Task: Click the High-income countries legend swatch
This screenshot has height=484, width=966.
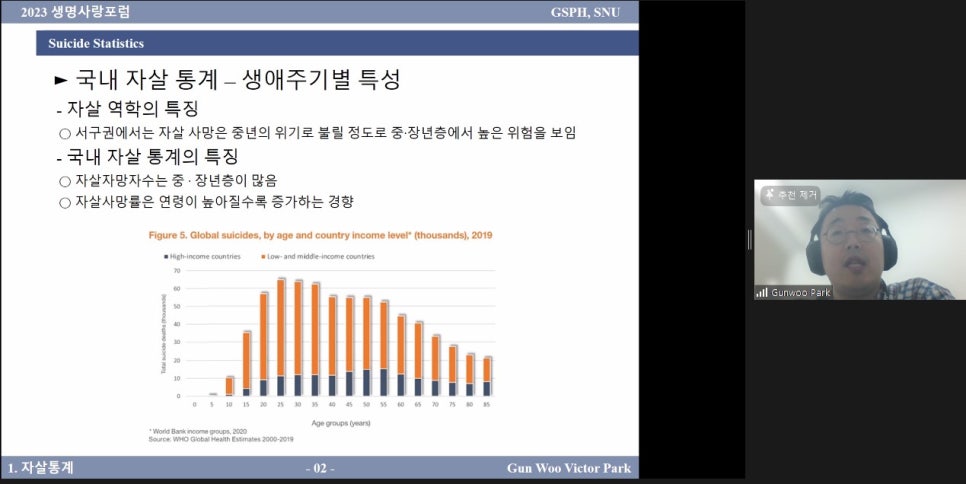Action: pyautogui.click(x=165, y=257)
